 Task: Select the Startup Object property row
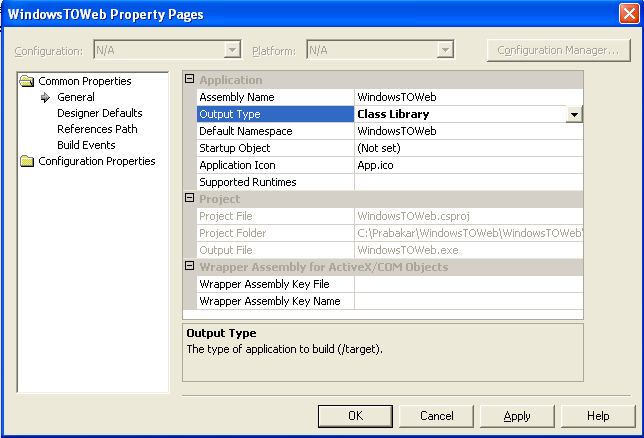pos(390,148)
